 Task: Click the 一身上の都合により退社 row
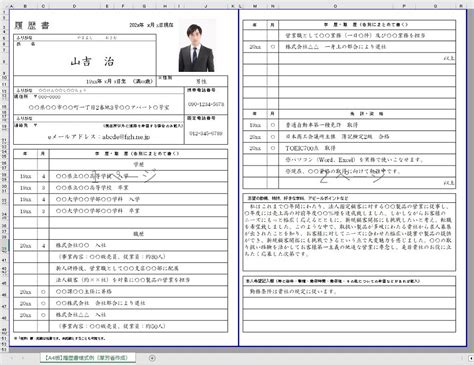tap(367, 47)
